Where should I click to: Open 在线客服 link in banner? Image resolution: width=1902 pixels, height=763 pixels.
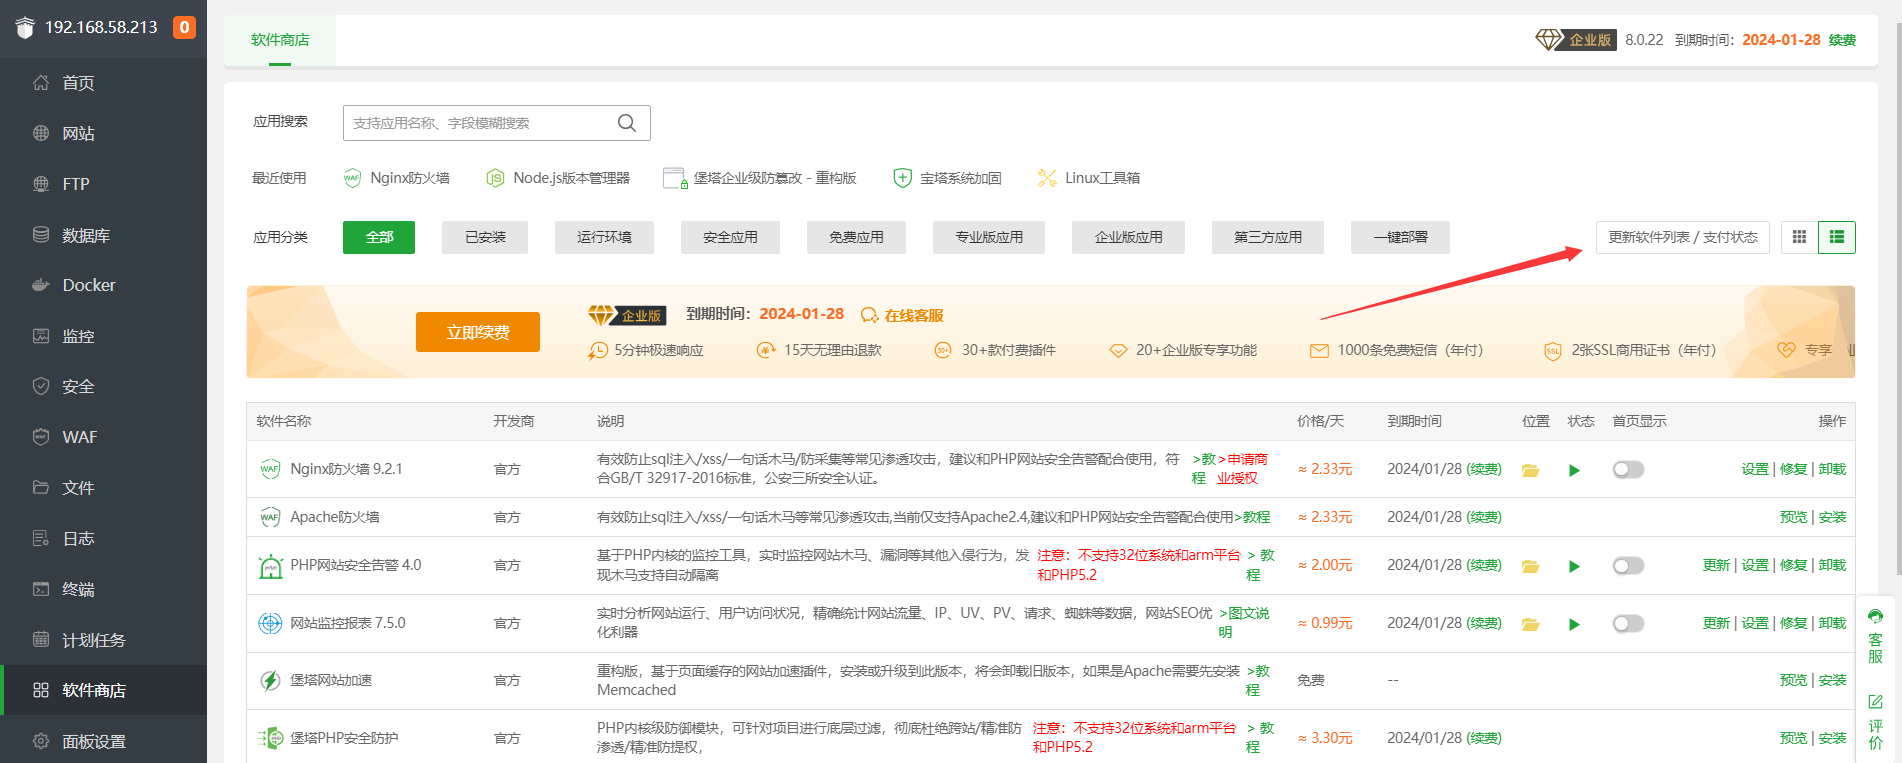903,315
